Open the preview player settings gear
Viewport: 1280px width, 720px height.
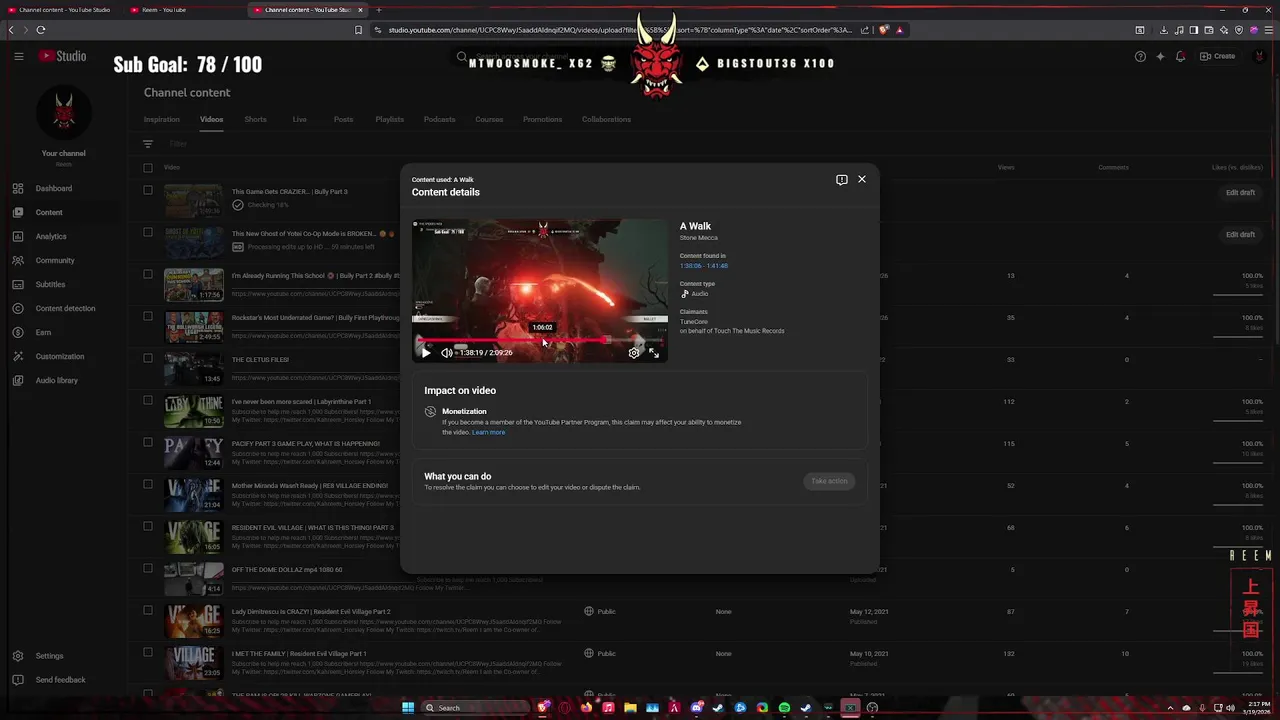tap(634, 352)
